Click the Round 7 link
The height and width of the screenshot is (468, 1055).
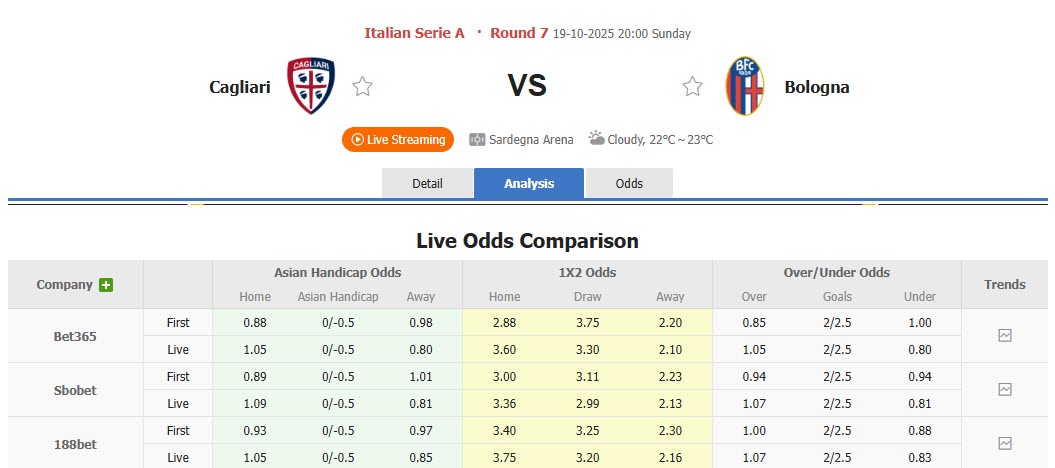[x=519, y=33]
